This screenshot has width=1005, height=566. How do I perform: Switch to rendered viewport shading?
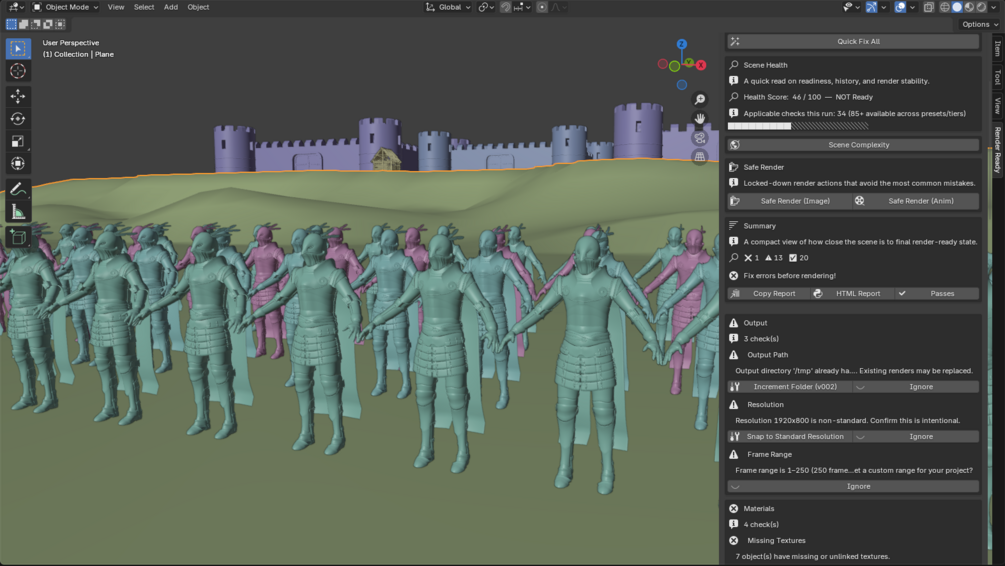981,7
